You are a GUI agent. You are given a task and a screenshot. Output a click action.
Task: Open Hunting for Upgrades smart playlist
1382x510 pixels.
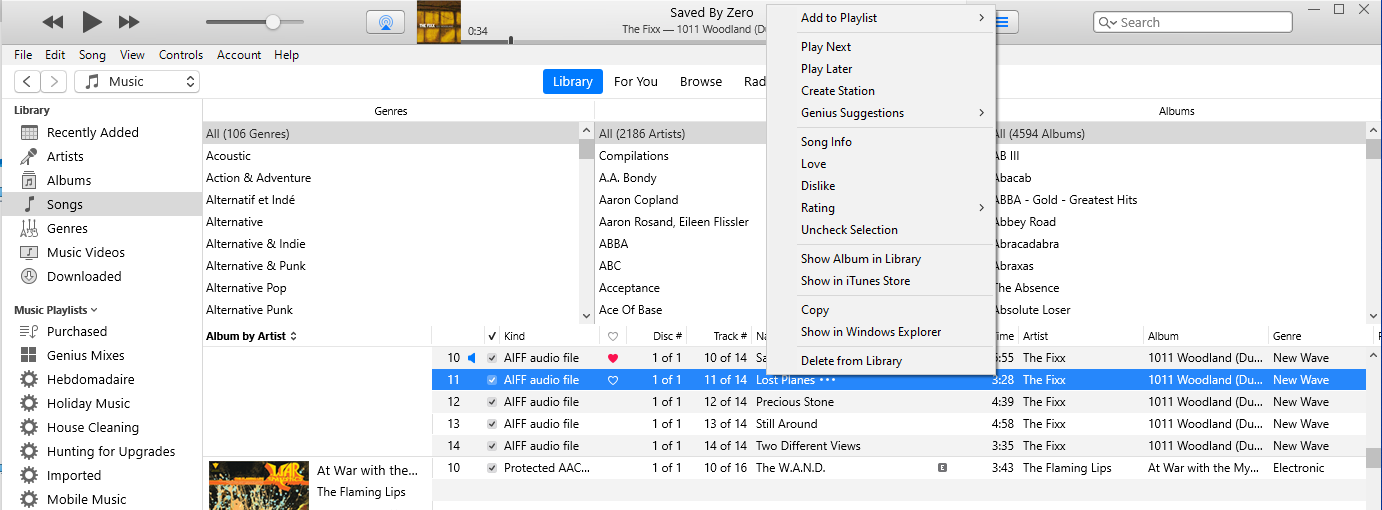click(x=110, y=451)
